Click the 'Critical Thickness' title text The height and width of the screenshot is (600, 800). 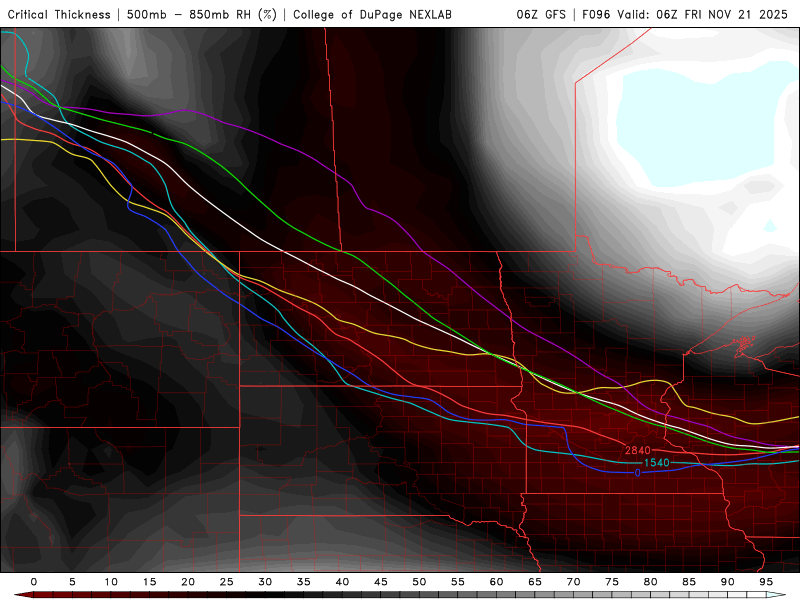click(59, 15)
